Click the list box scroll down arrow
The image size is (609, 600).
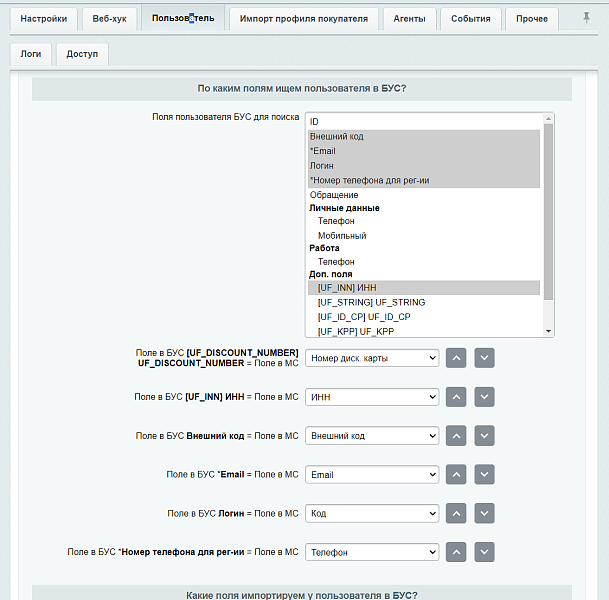548,331
